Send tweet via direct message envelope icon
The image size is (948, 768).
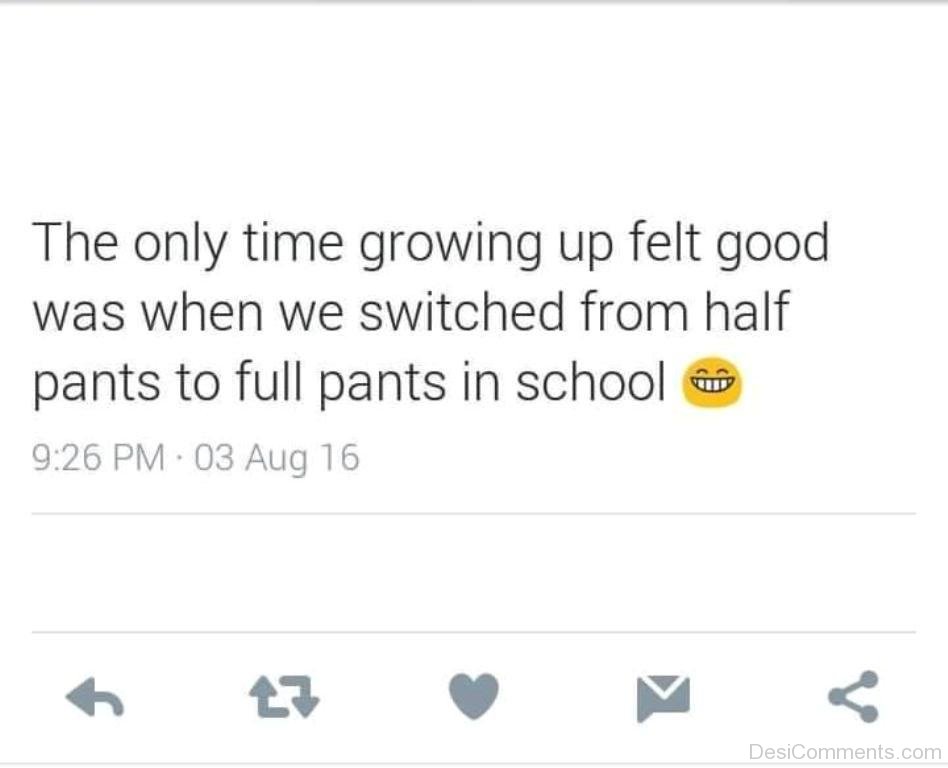pyautogui.click(x=663, y=698)
